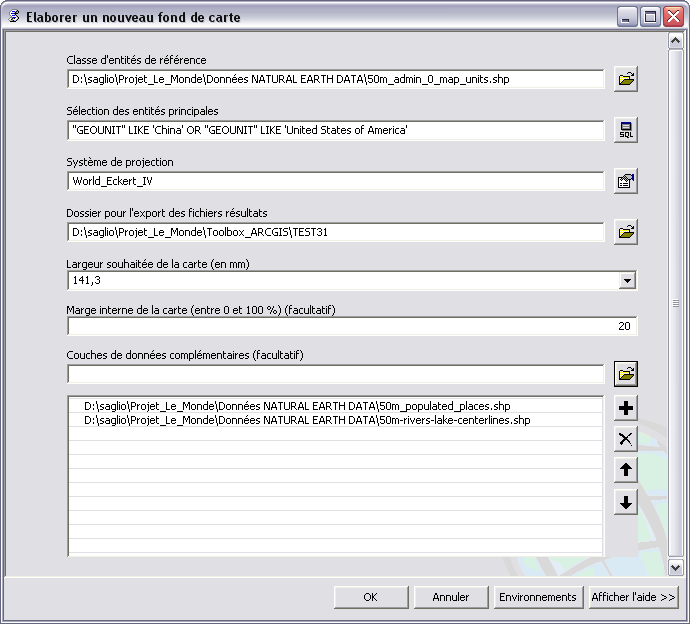Move selected layer down in list
Image resolution: width=690 pixels, height=625 pixels.
click(x=626, y=502)
